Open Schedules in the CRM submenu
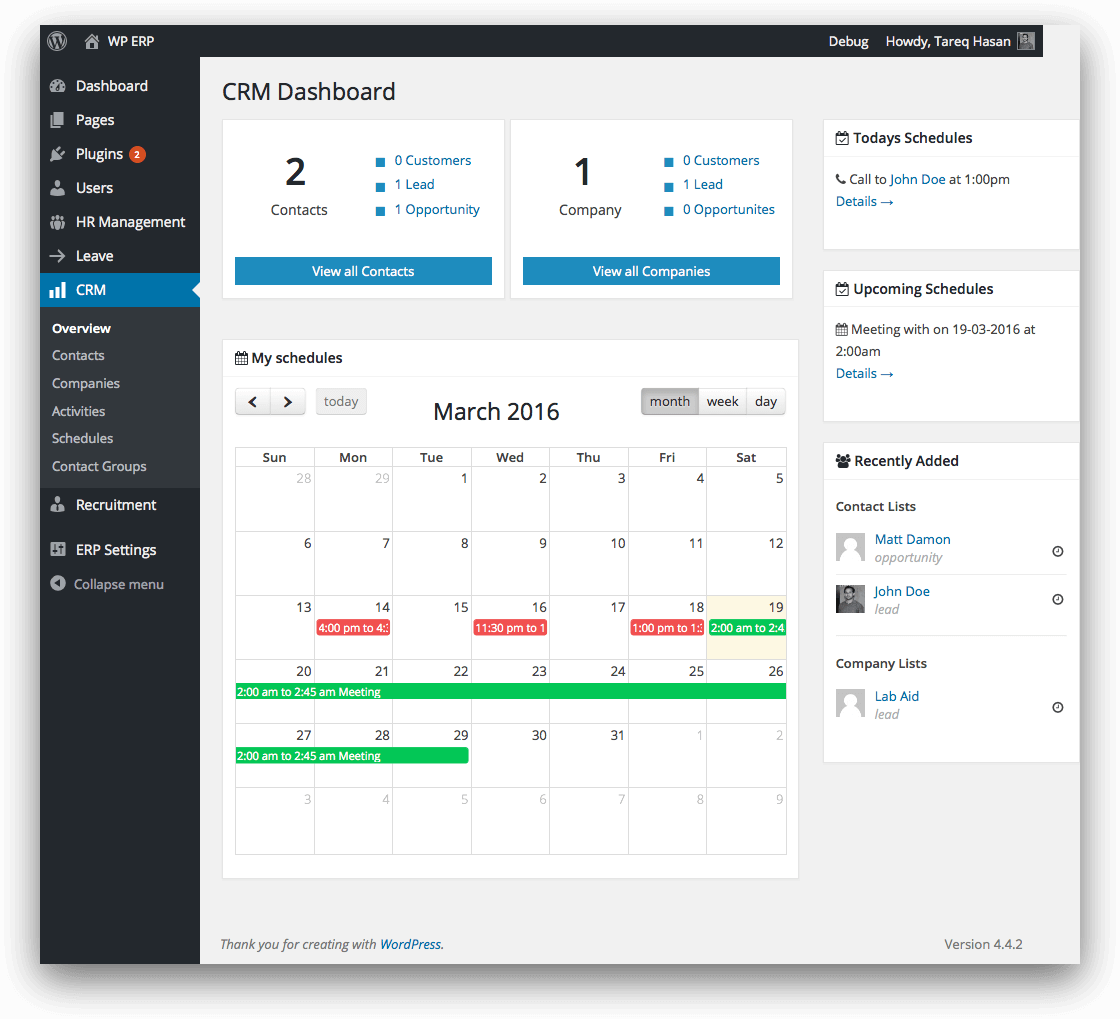The width and height of the screenshot is (1120, 1019). click(x=83, y=438)
